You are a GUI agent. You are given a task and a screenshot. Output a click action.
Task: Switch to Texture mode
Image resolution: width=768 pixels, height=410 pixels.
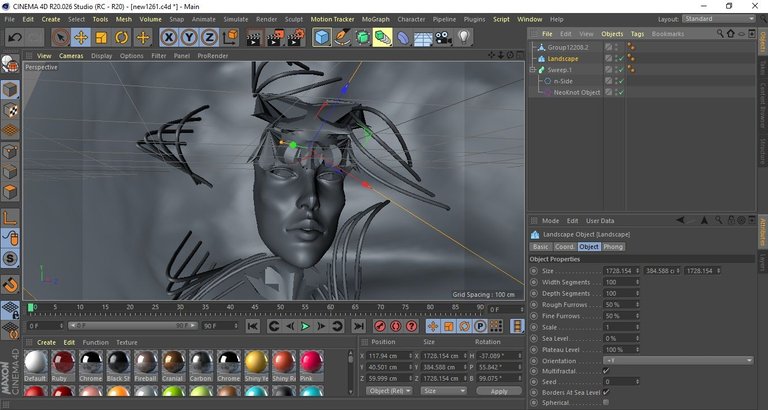click(x=10, y=111)
